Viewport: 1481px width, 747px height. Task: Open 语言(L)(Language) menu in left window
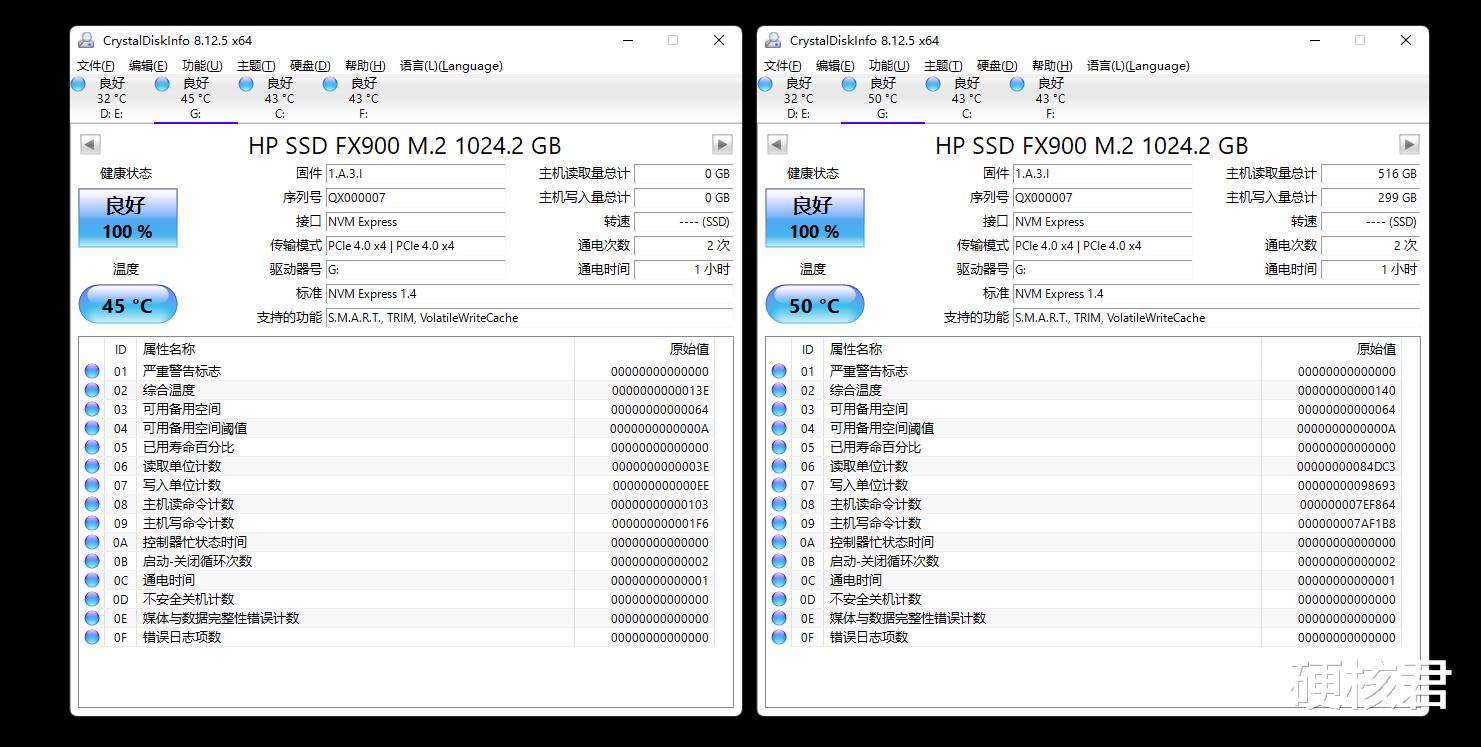click(x=451, y=66)
